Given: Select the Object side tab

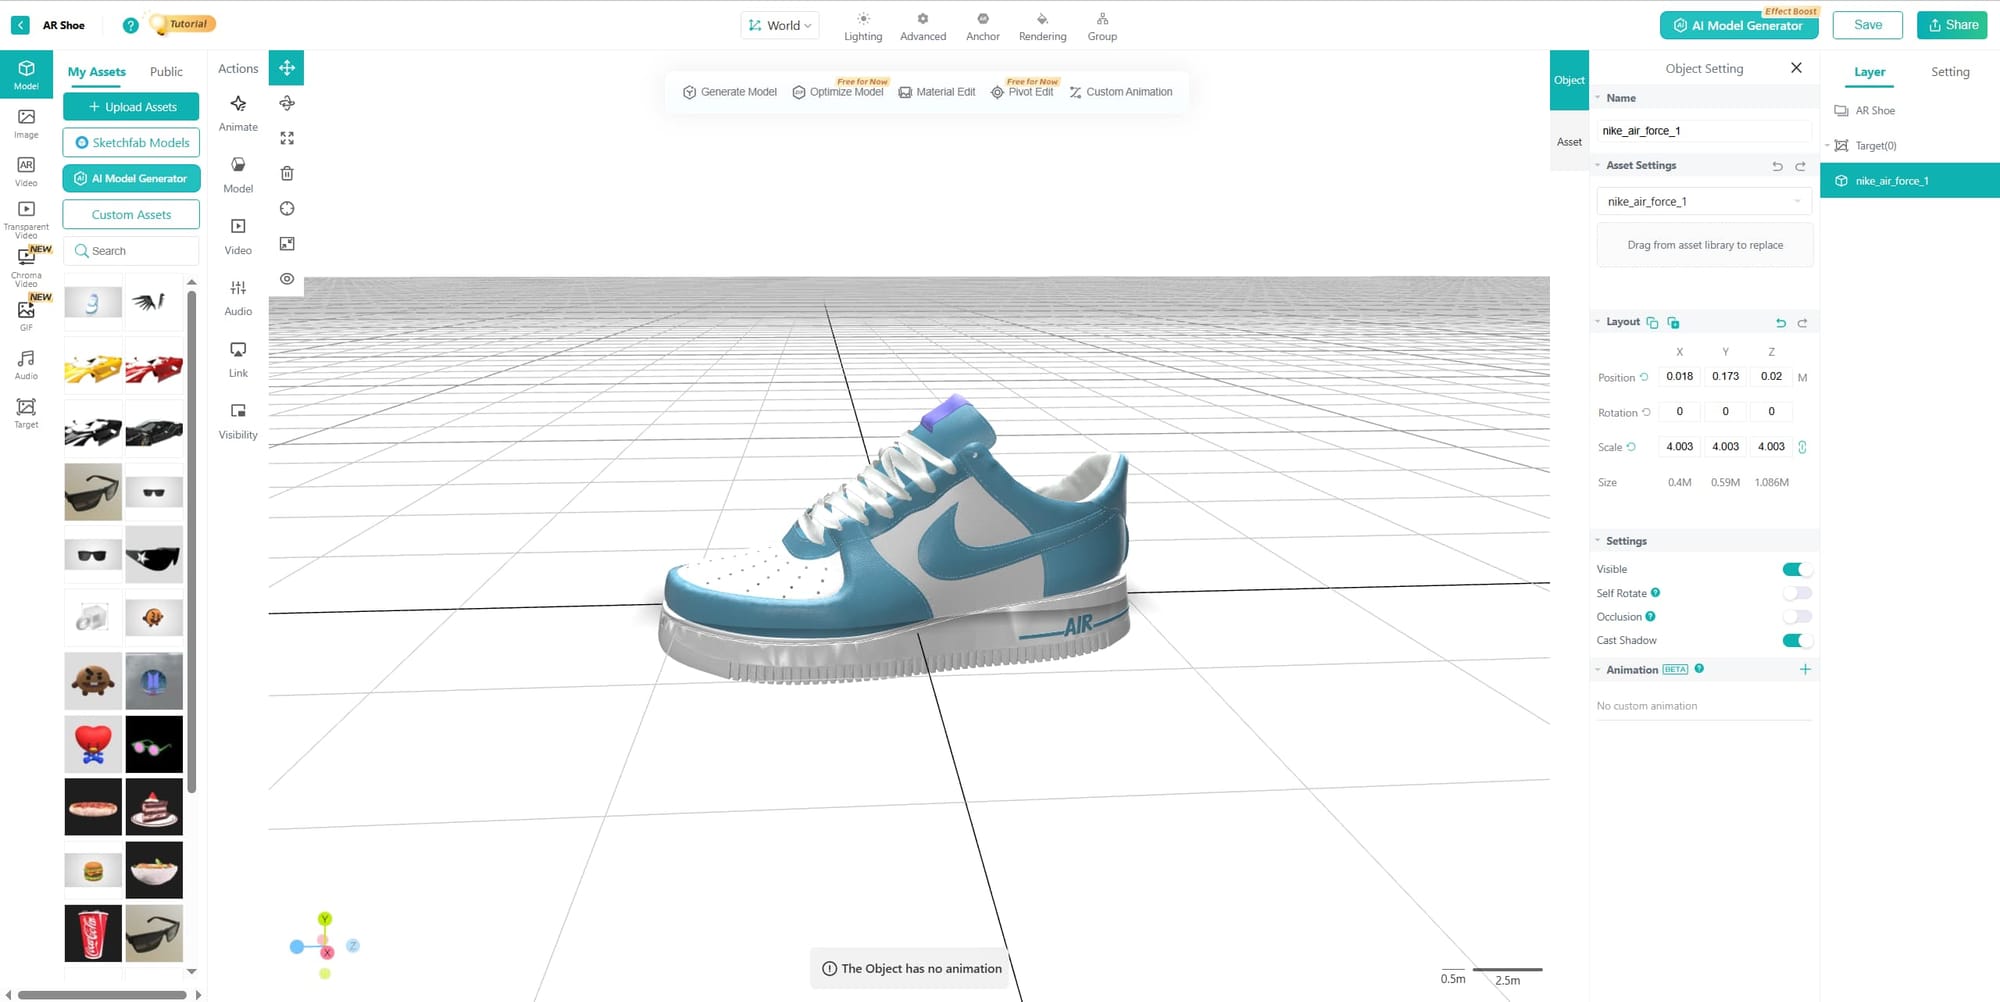Looking at the screenshot, I should [1569, 80].
